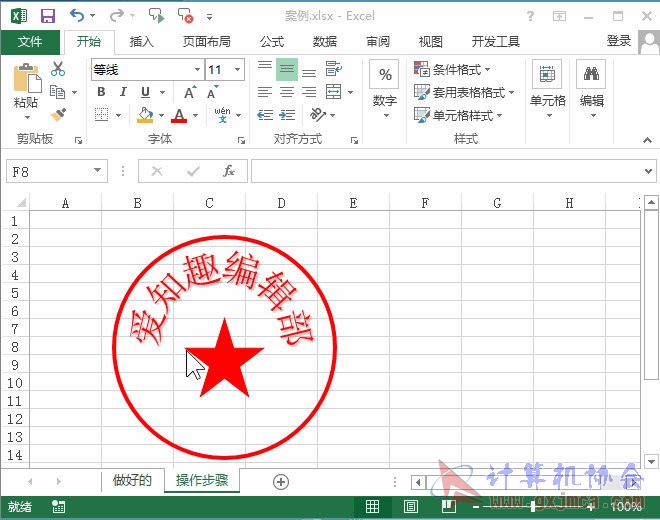Image resolution: width=660 pixels, height=520 pixels.
Task: Toggle the middle align button
Action: tap(287, 69)
